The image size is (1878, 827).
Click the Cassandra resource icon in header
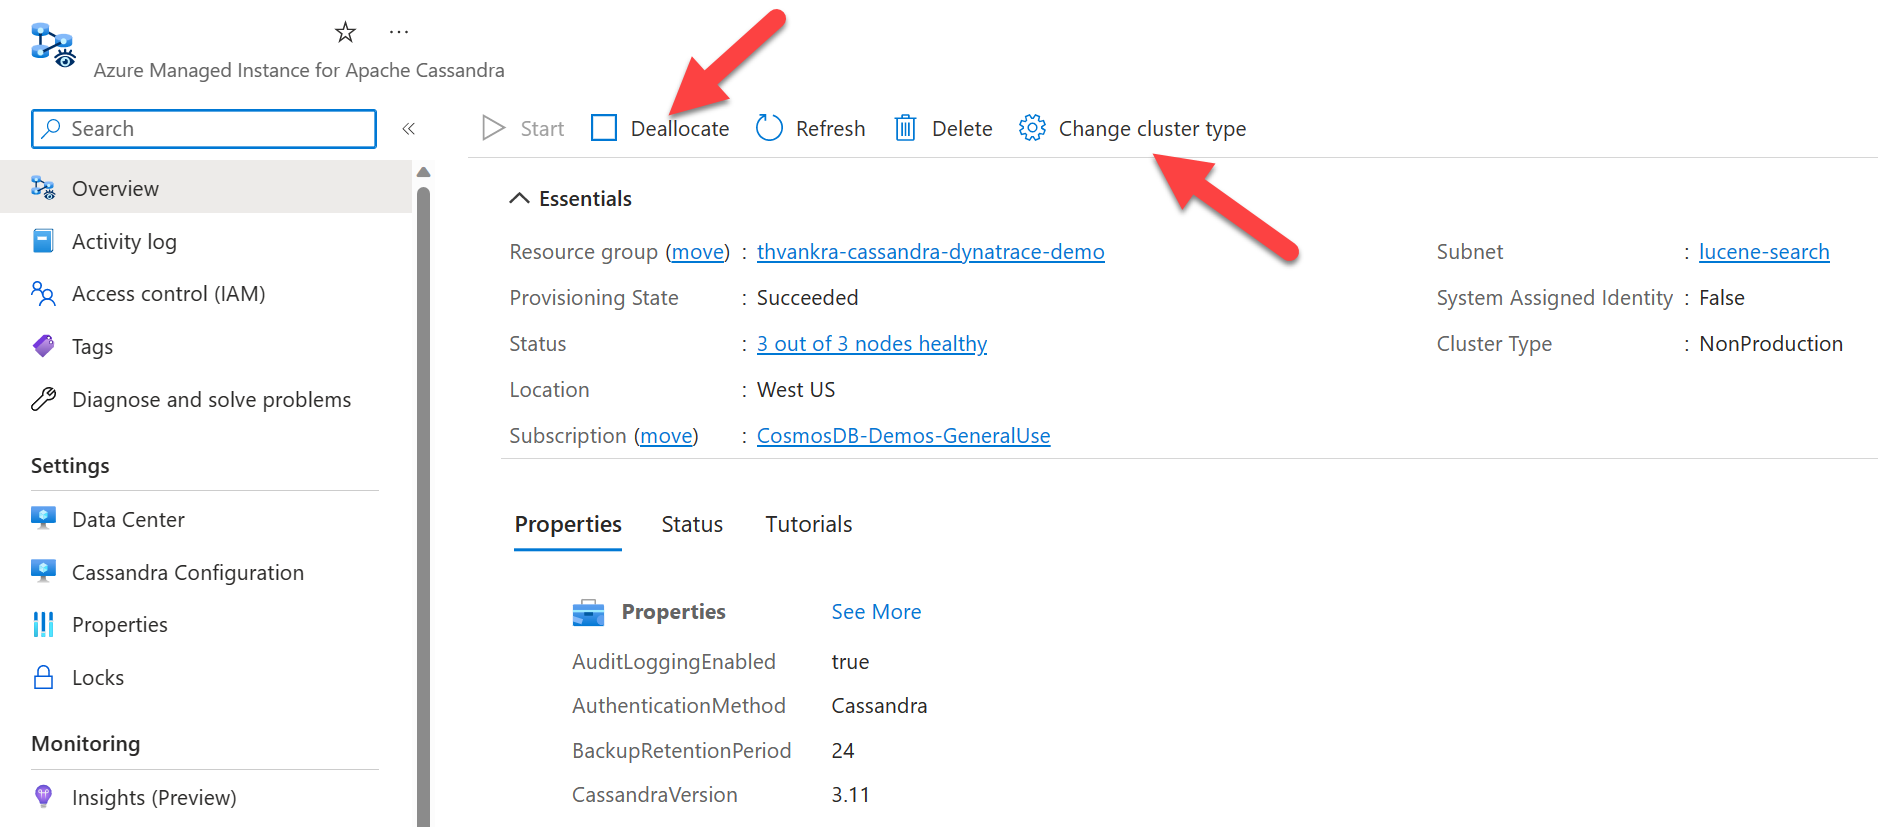click(52, 45)
